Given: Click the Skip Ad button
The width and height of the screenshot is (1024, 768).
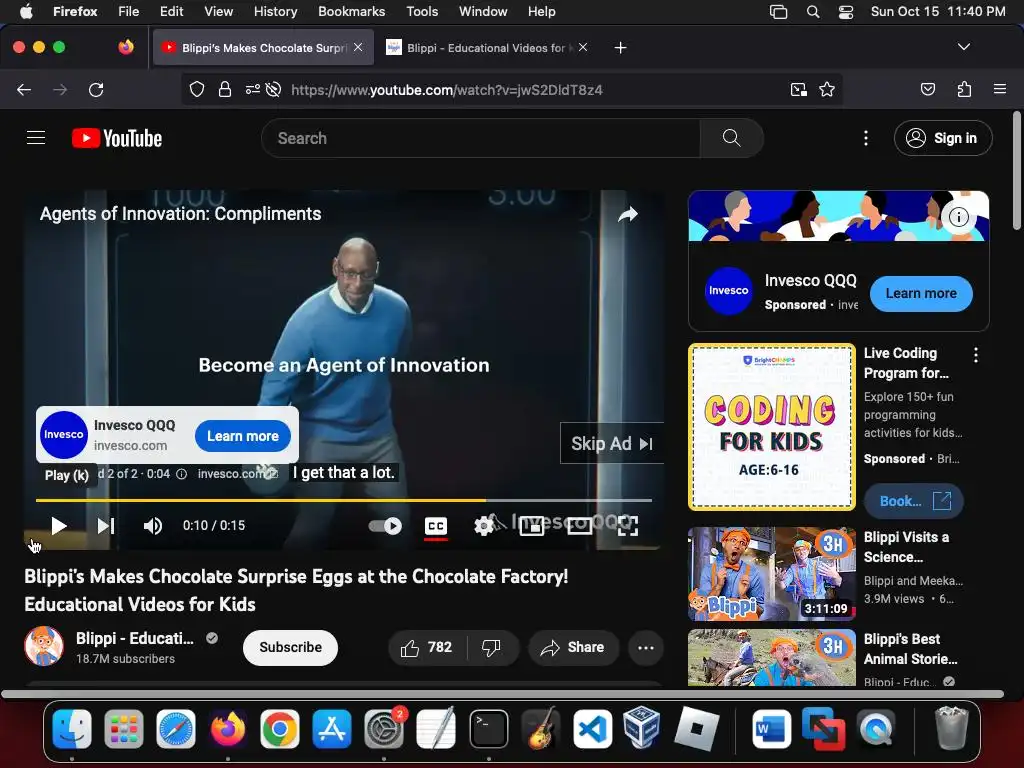Looking at the screenshot, I should (612, 443).
